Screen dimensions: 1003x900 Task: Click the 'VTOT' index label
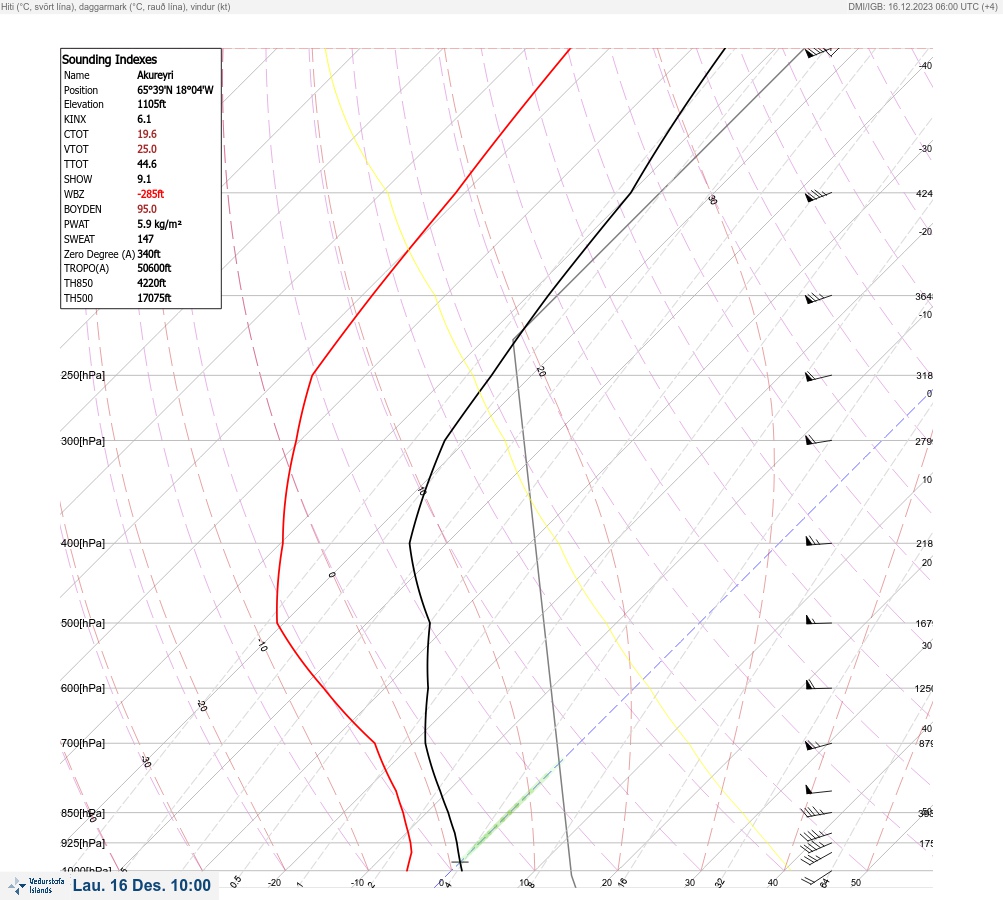76,149
